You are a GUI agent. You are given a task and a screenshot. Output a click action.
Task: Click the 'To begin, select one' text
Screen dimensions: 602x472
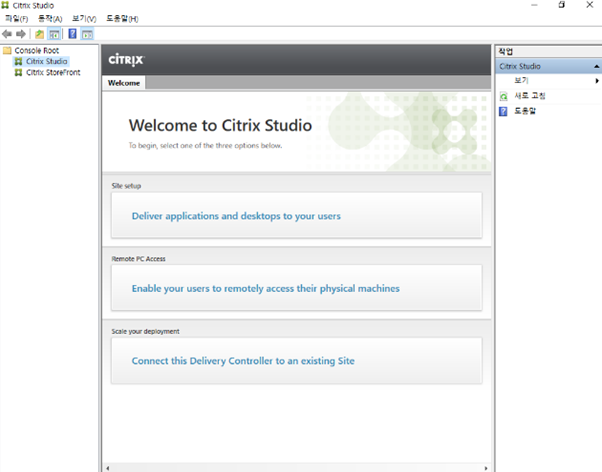coord(205,146)
